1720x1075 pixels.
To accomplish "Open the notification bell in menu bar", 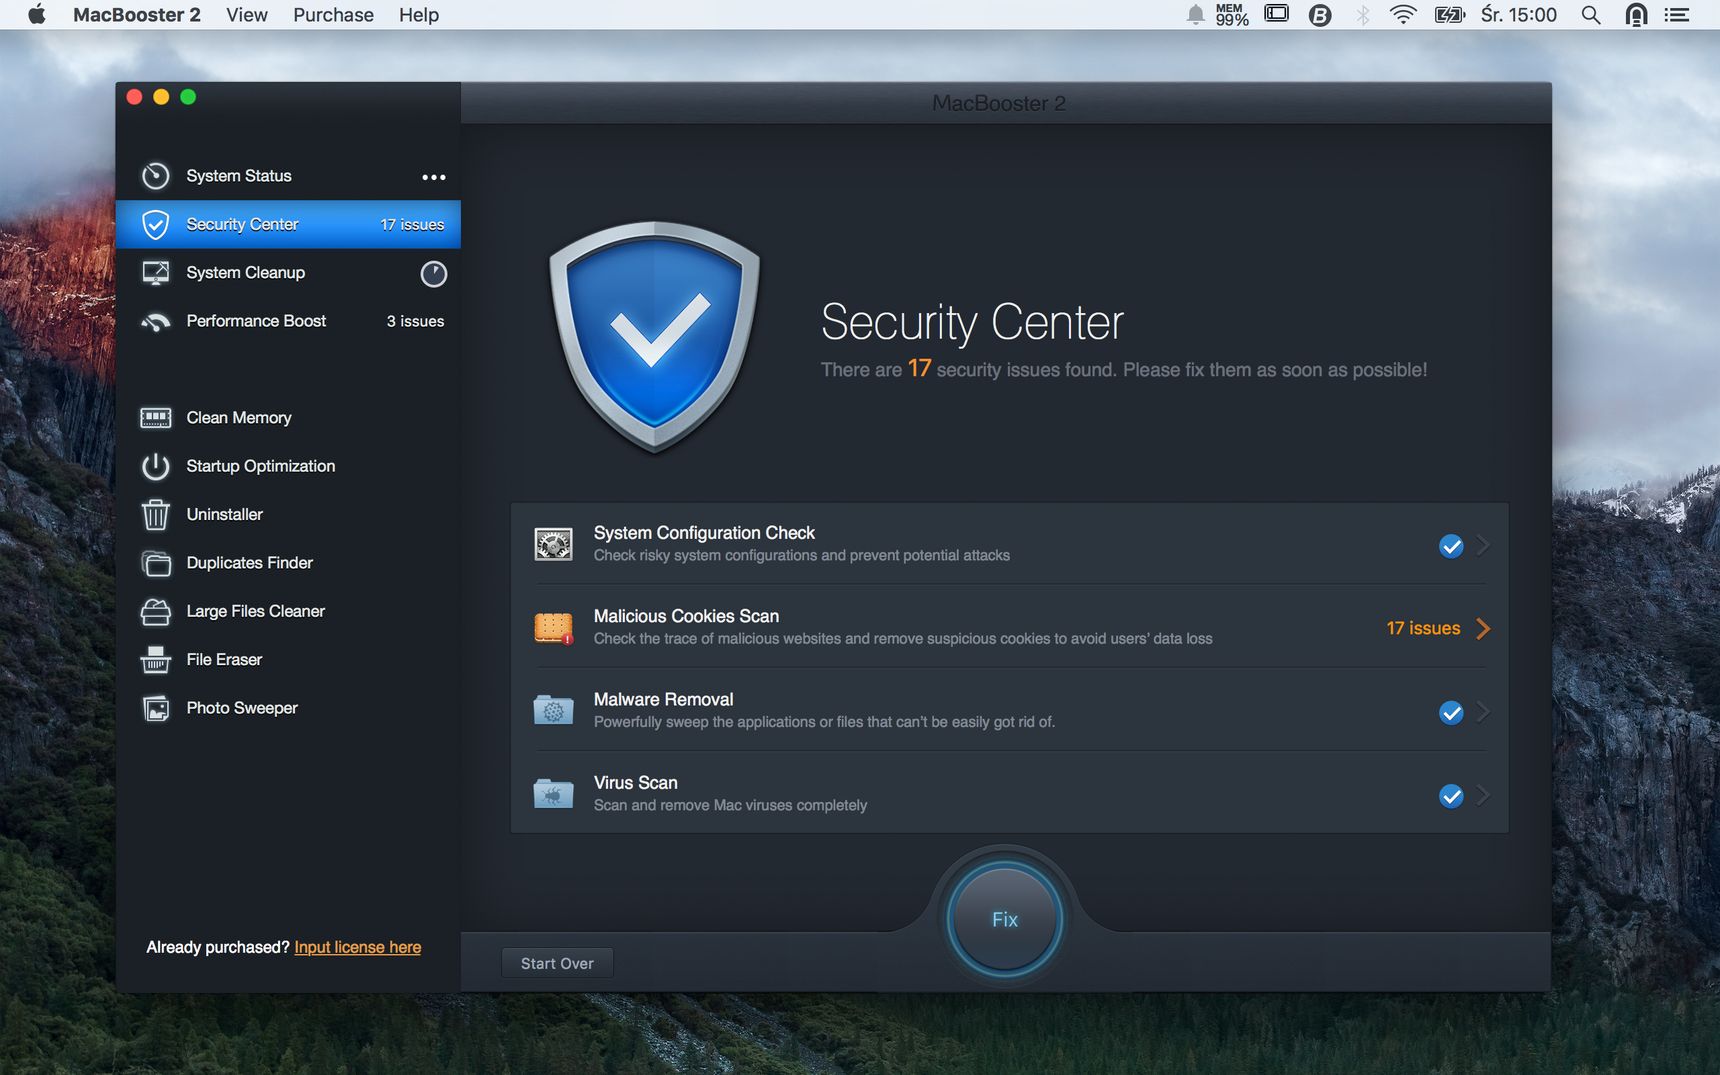I will [1195, 14].
